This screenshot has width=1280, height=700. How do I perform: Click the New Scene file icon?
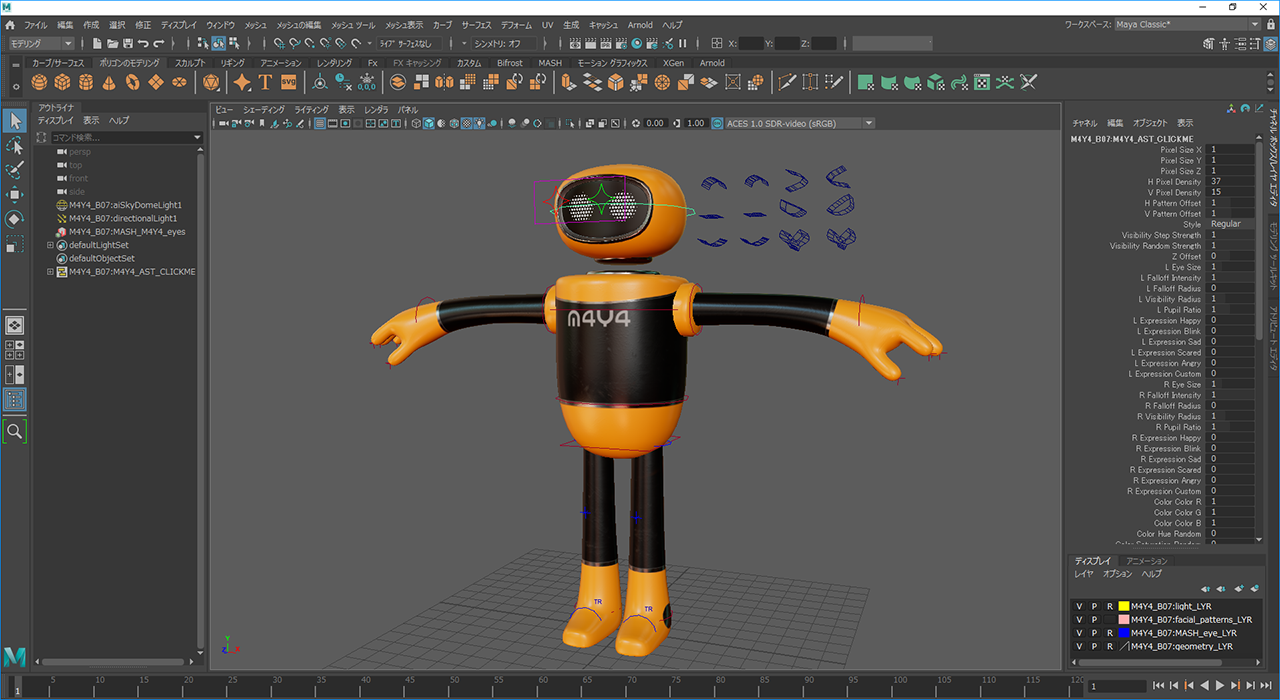click(x=97, y=43)
